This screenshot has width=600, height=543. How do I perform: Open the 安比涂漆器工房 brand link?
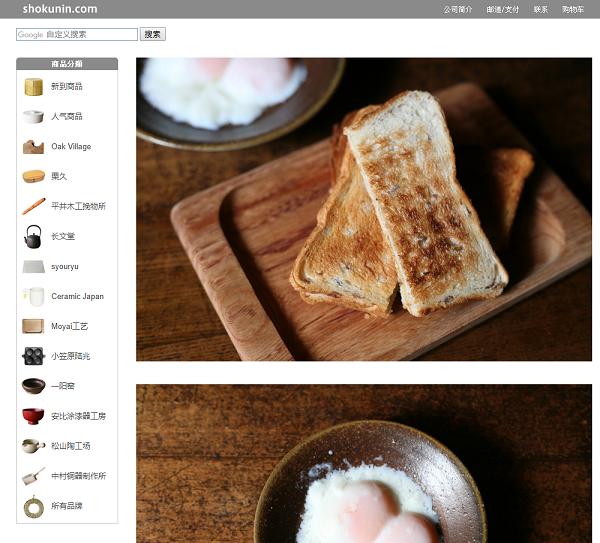(78, 416)
